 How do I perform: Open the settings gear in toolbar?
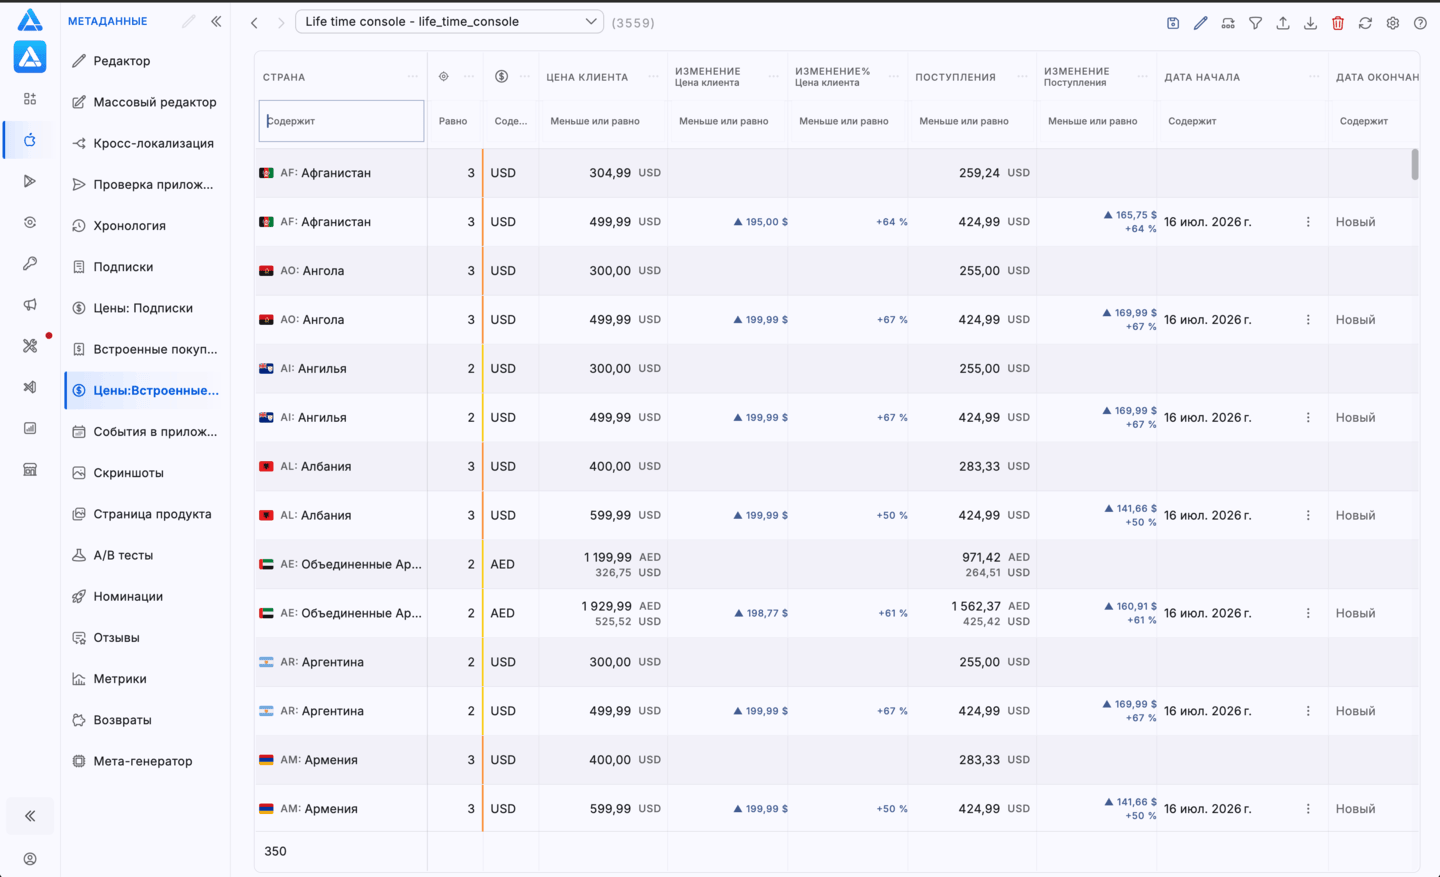[x=1393, y=22]
